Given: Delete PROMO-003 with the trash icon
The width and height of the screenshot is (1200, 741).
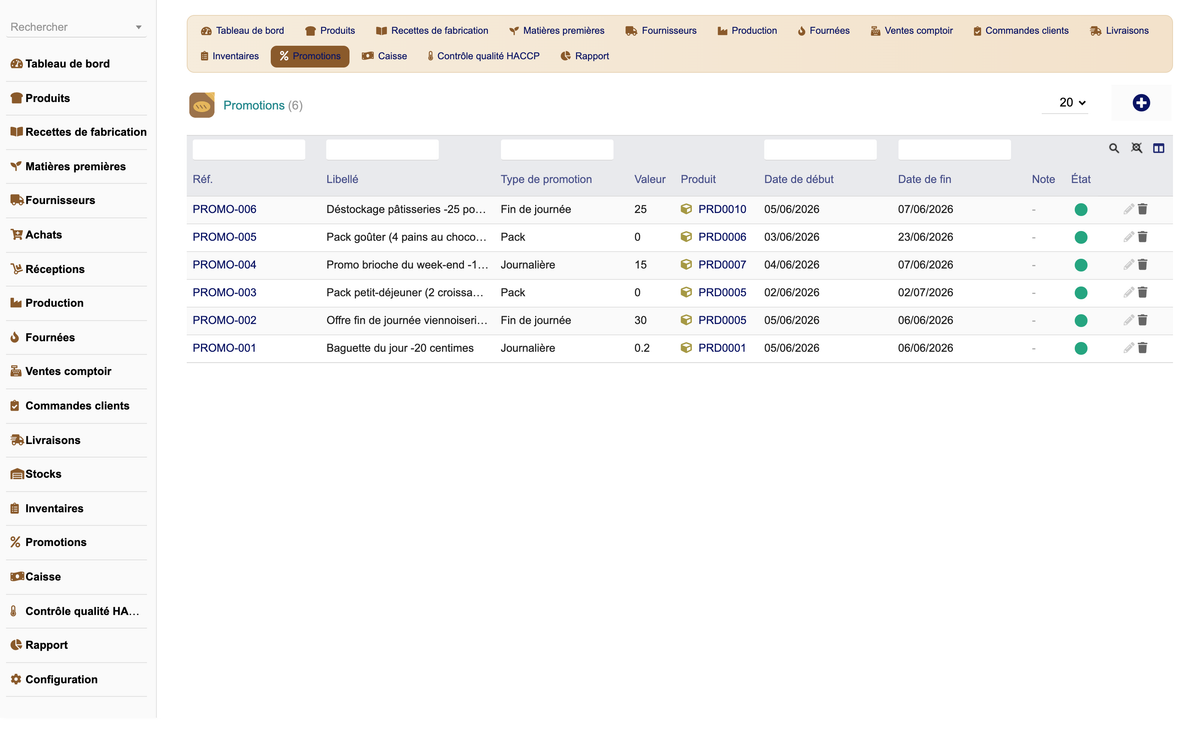Looking at the screenshot, I should [x=1143, y=293].
